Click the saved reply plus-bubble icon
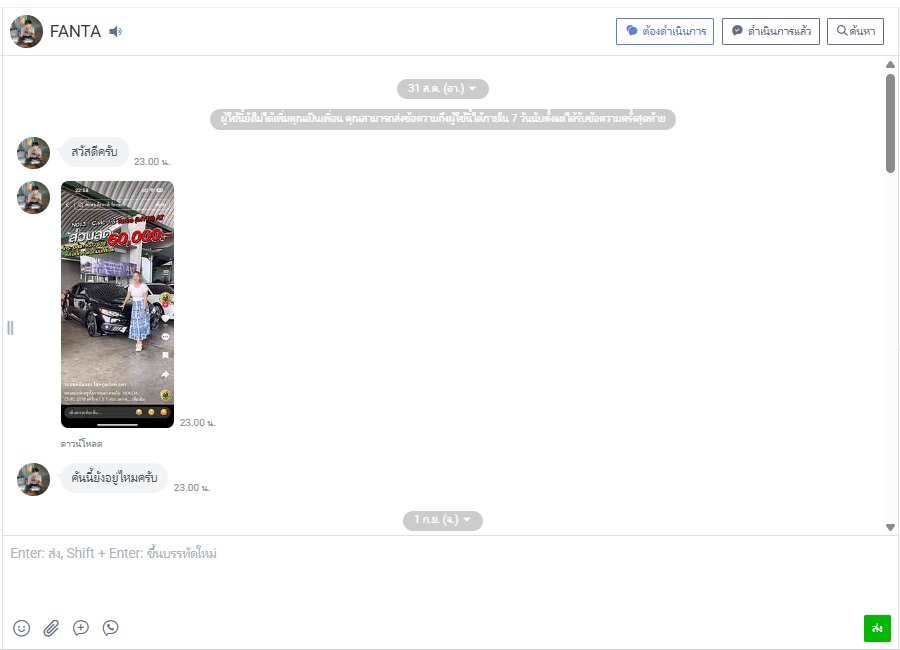This screenshot has height=650, width=900. point(81,628)
